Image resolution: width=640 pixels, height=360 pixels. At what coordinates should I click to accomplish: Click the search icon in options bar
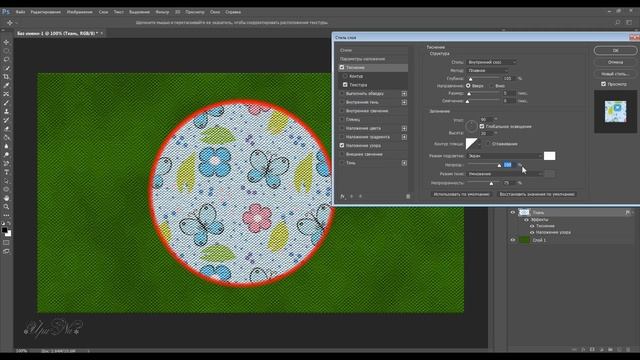(x=618, y=22)
